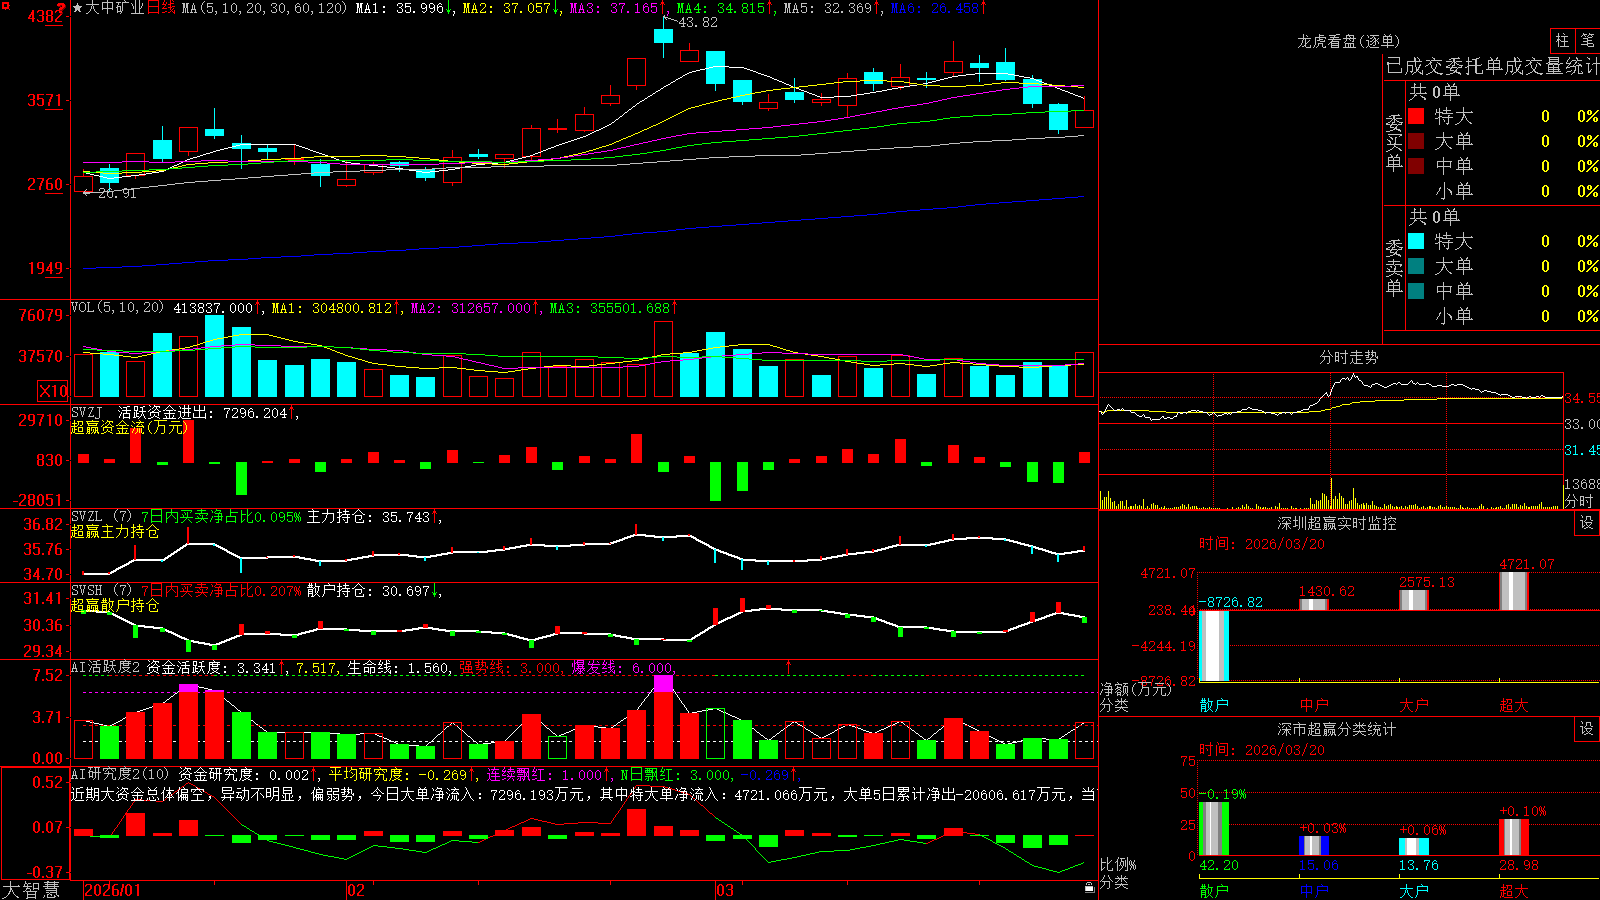Open 设 settings for 深圳超赢实时监控
This screenshot has width=1600, height=900.
1587,523
